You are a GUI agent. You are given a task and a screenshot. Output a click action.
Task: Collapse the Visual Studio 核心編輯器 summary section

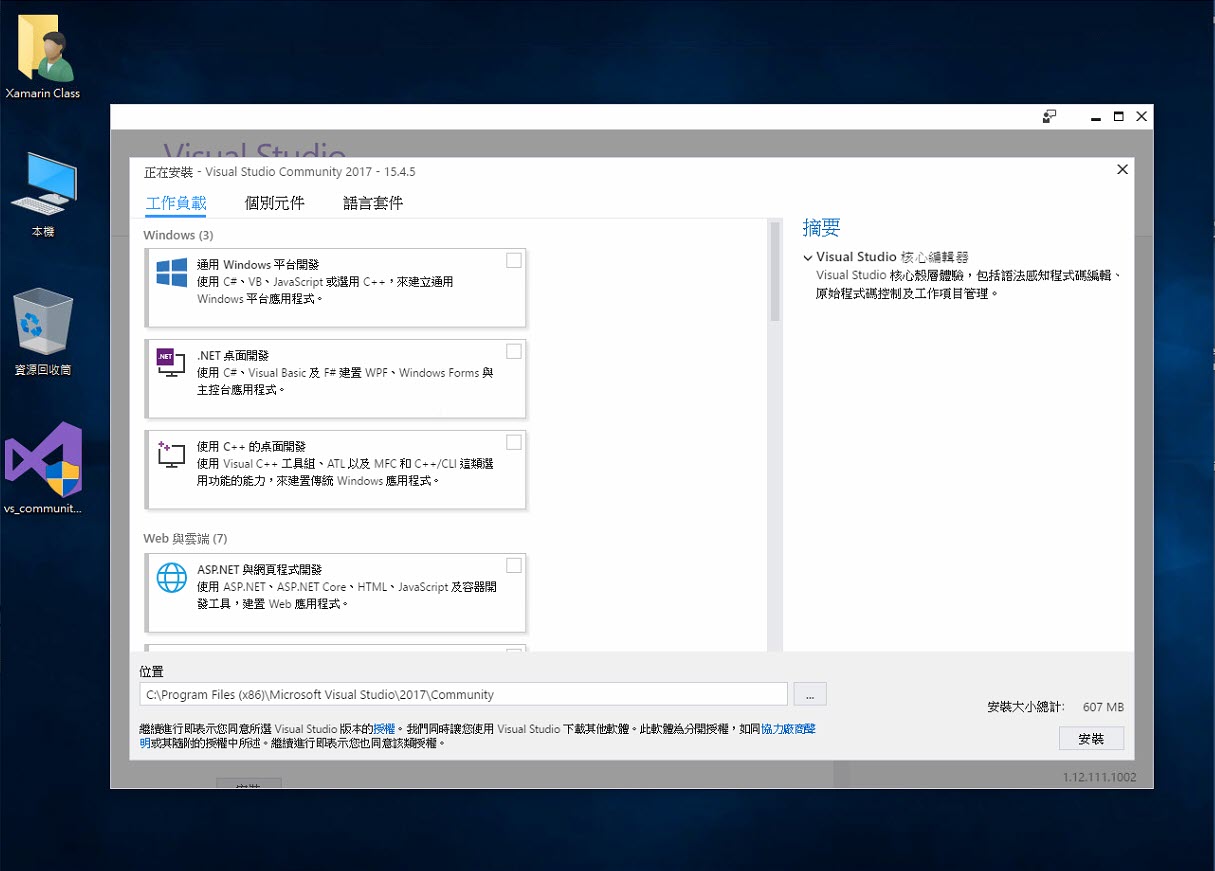click(x=808, y=258)
